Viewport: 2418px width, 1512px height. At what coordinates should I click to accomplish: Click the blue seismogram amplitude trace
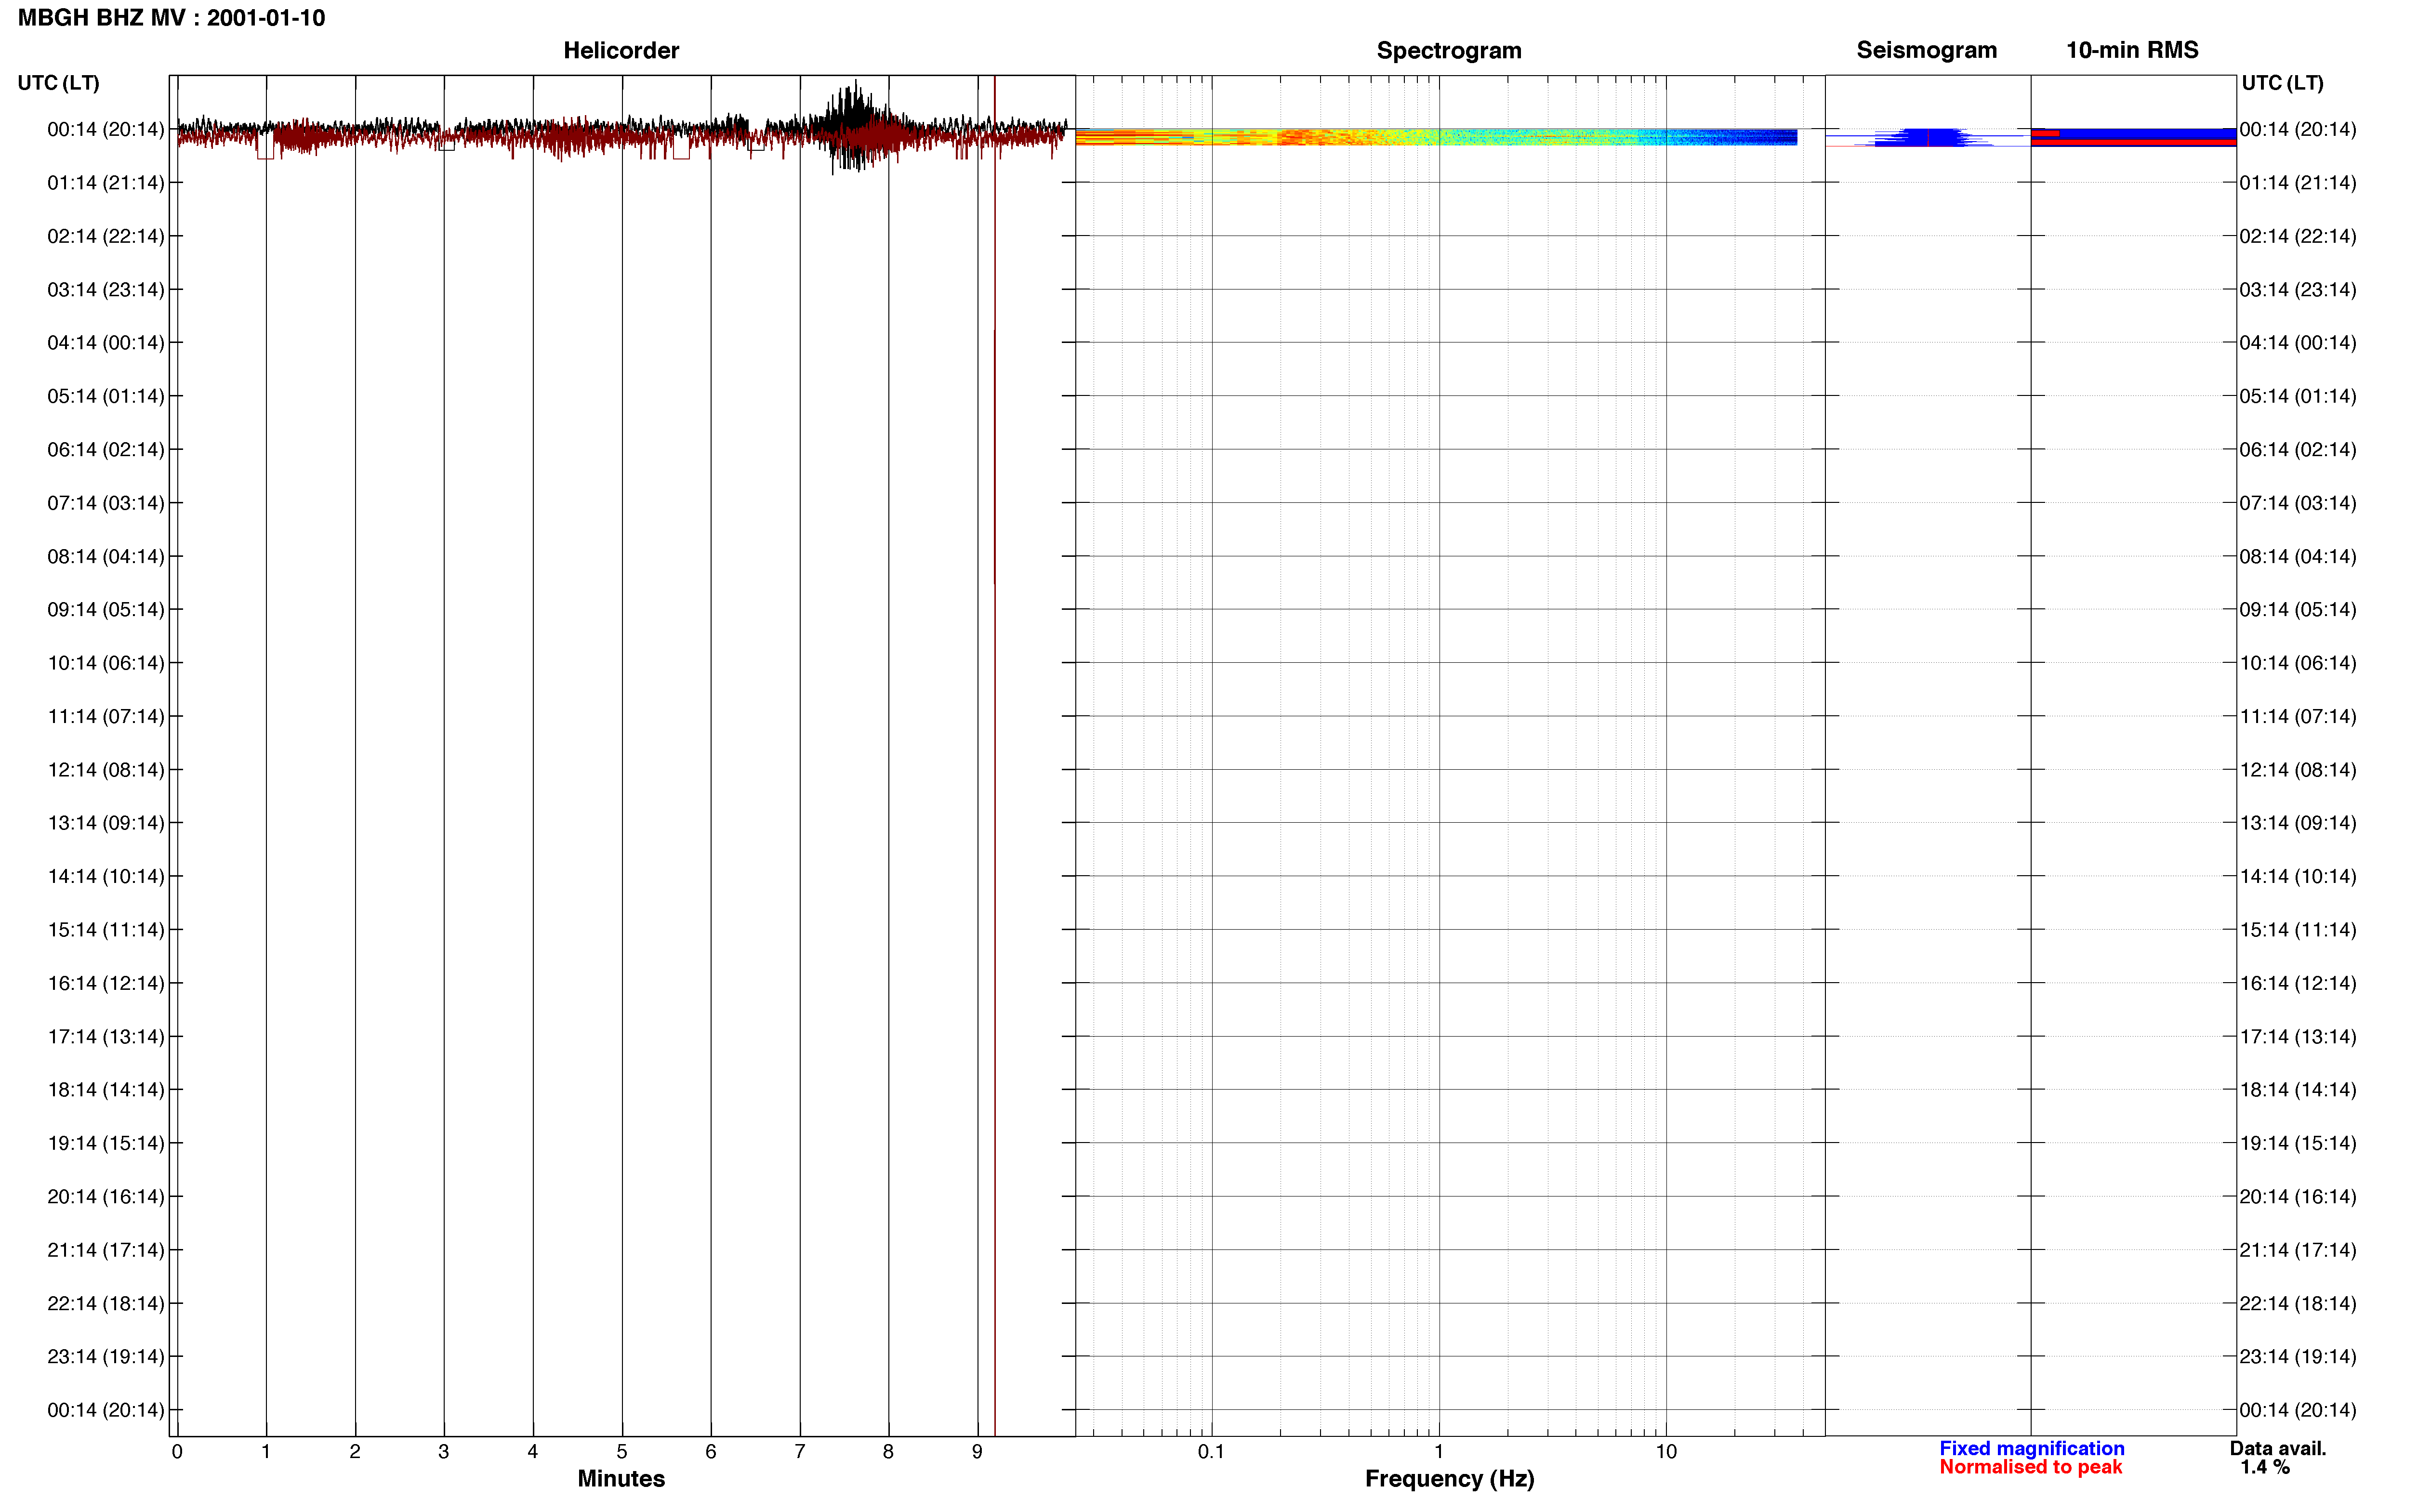[1928, 137]
